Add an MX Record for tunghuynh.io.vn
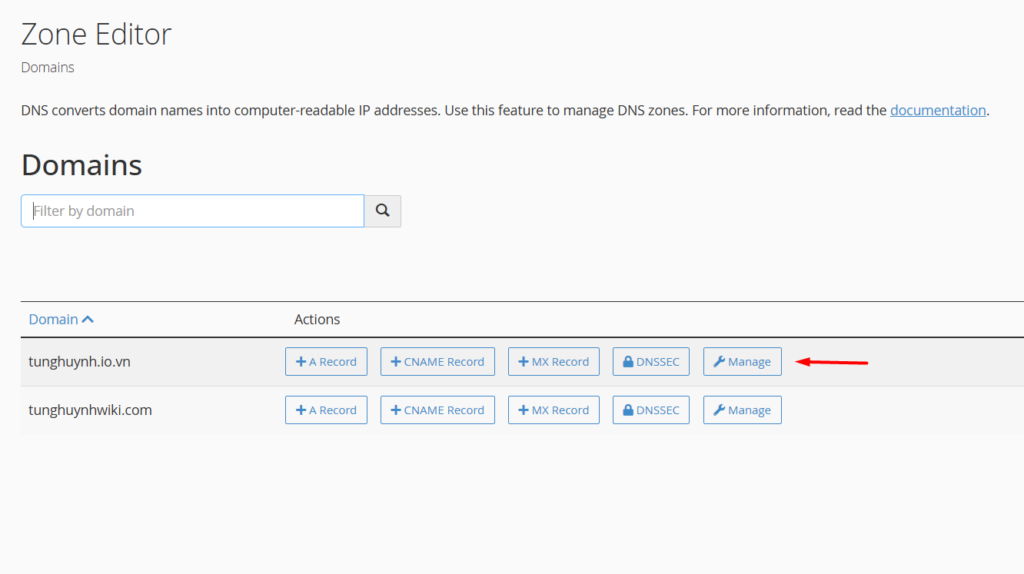Image resolution: width=1024 pixels, height=574 pixels. pos(553,362)
